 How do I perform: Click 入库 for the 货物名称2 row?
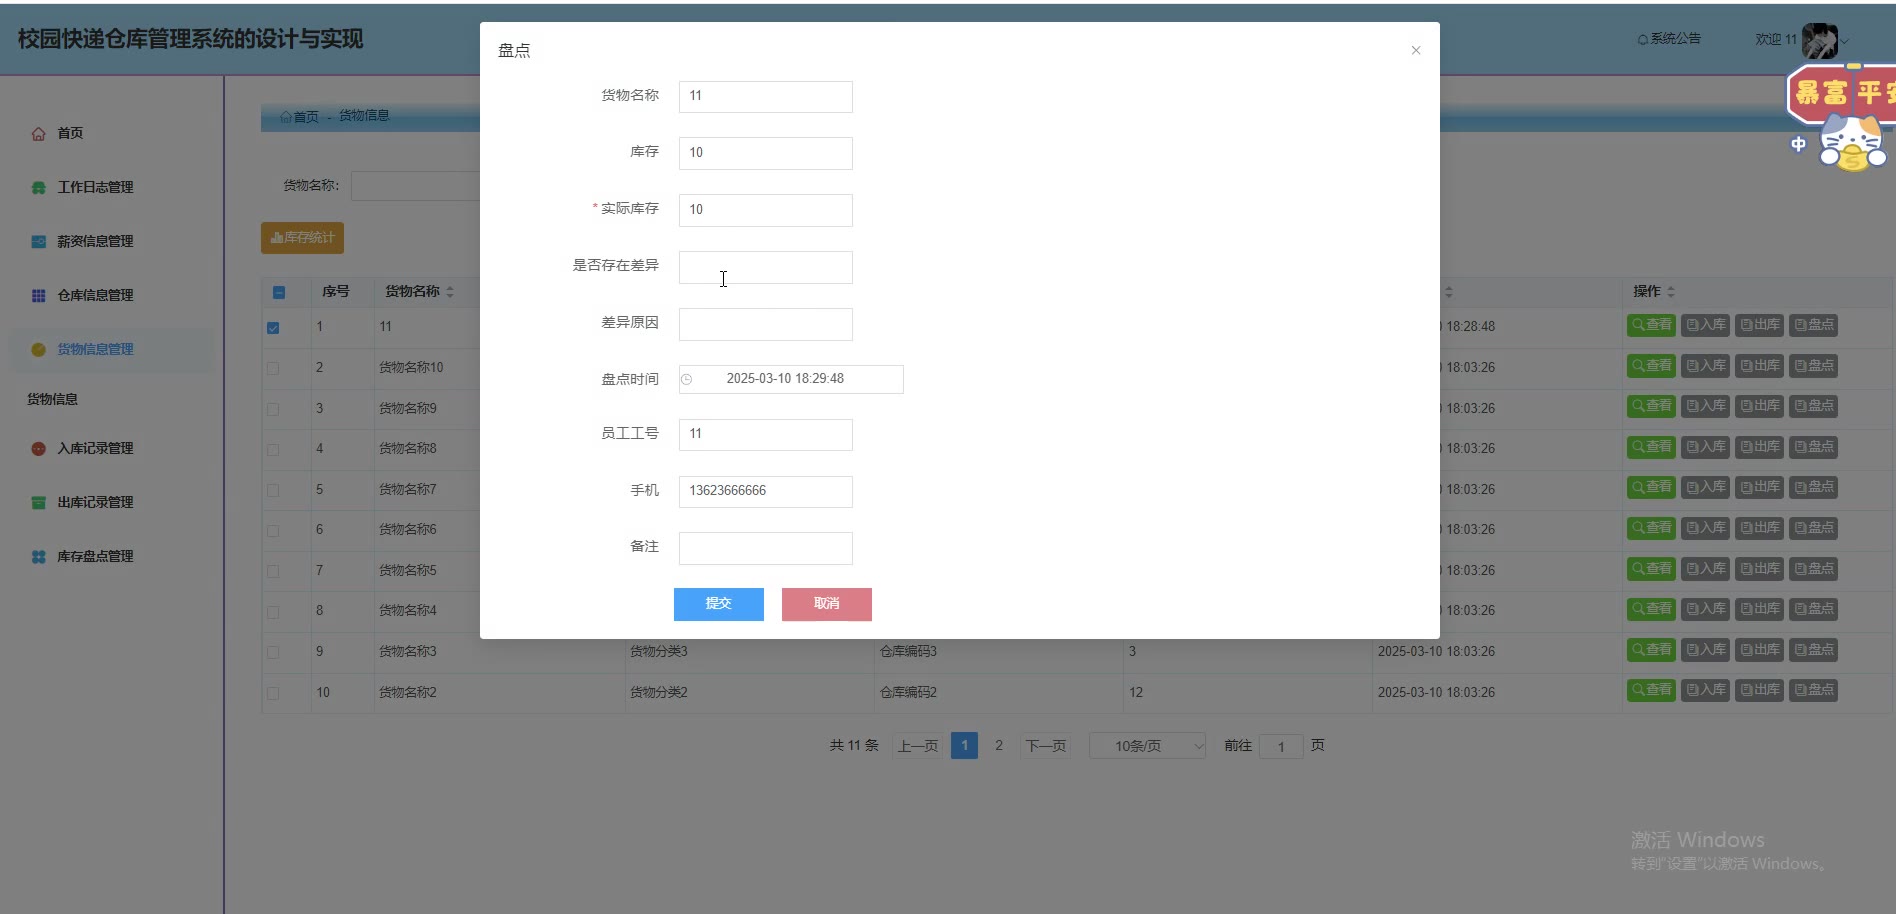(1705, 690)
